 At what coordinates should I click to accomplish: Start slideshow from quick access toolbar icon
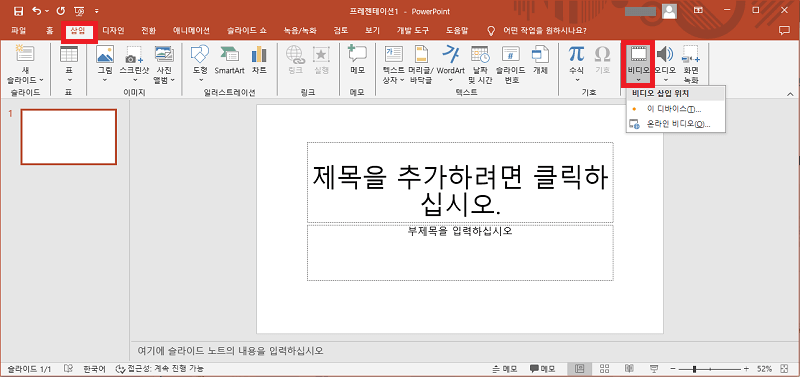[x=79, y=11]
